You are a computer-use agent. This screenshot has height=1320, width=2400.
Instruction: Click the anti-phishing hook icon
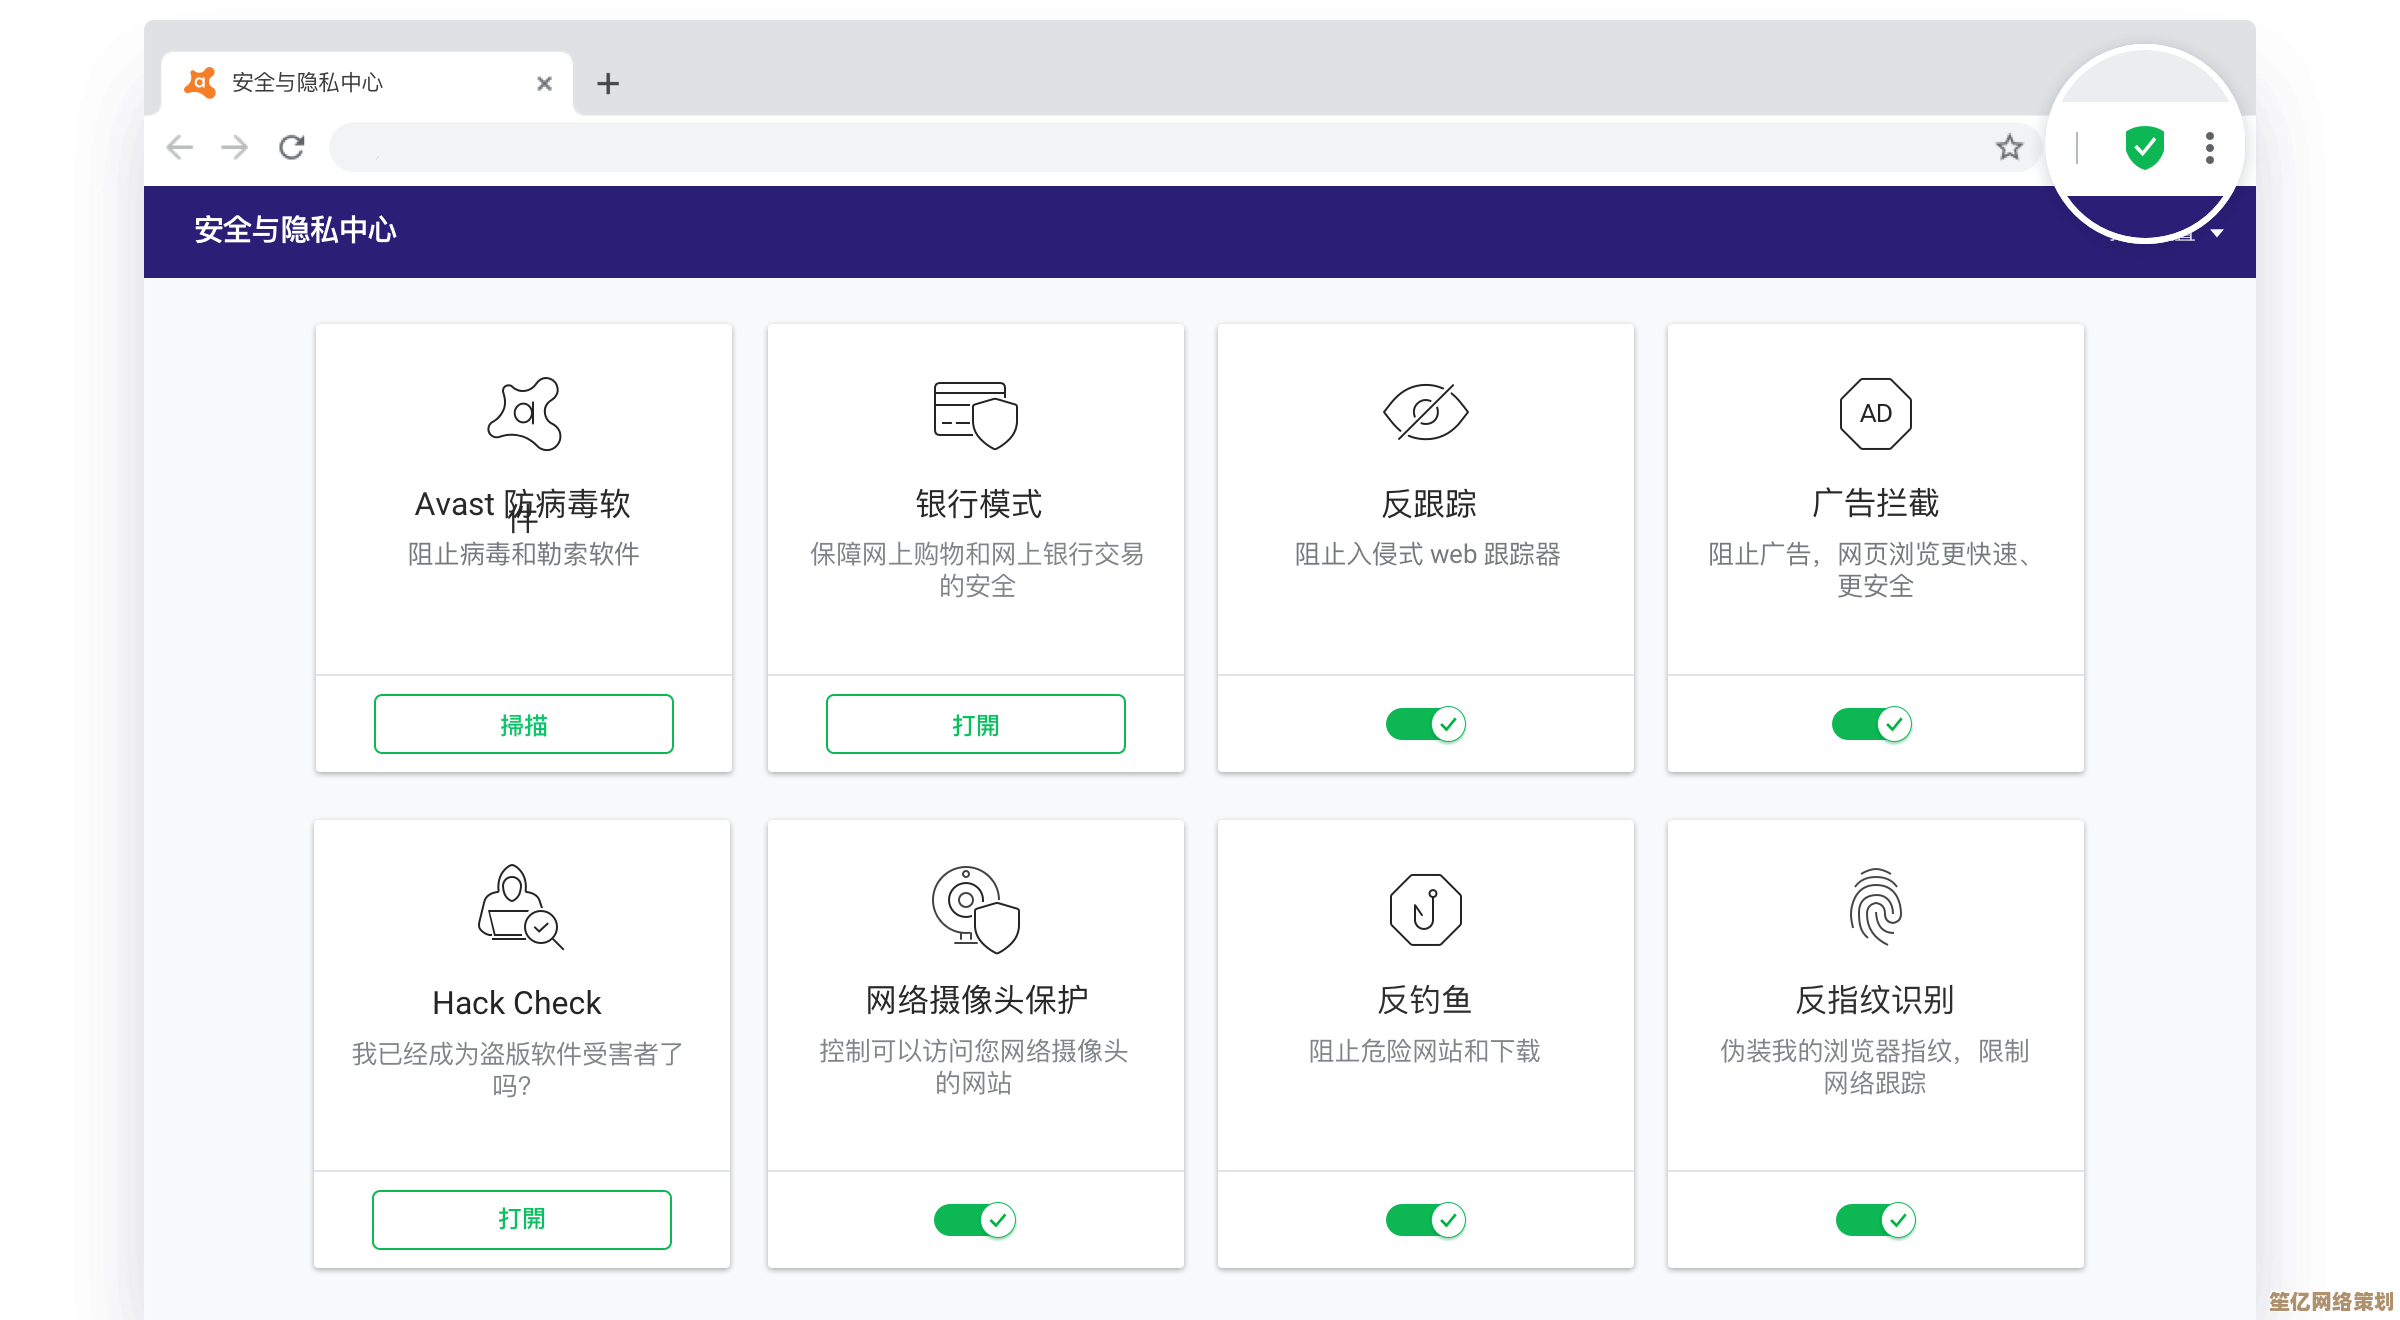coord(1425,909)
